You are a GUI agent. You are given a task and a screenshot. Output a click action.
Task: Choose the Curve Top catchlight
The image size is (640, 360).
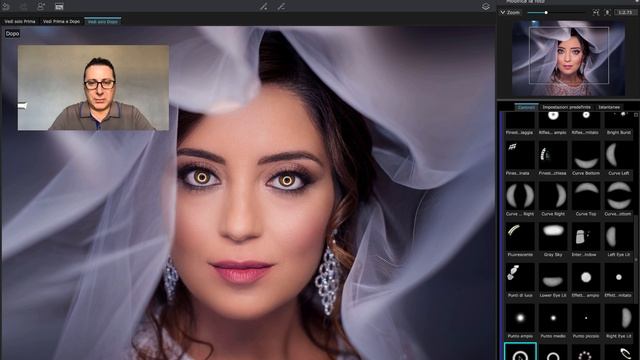coord(586,199)
